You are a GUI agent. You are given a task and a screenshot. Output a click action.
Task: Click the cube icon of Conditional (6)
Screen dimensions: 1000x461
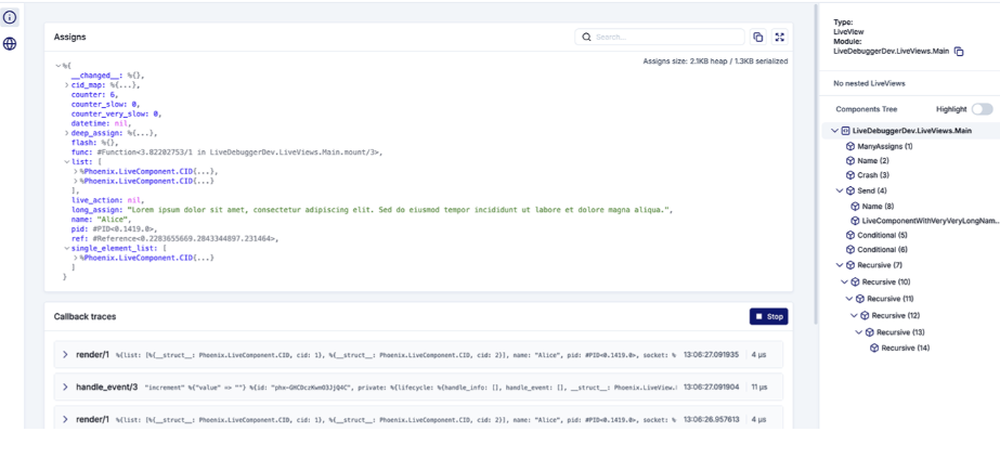click(x=850, y=249)
